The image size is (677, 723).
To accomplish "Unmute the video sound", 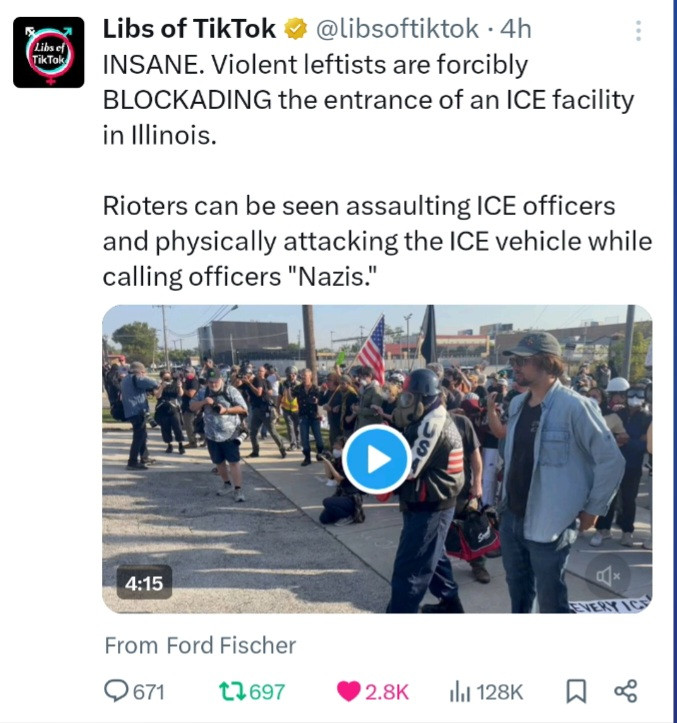I will [607, 575].
